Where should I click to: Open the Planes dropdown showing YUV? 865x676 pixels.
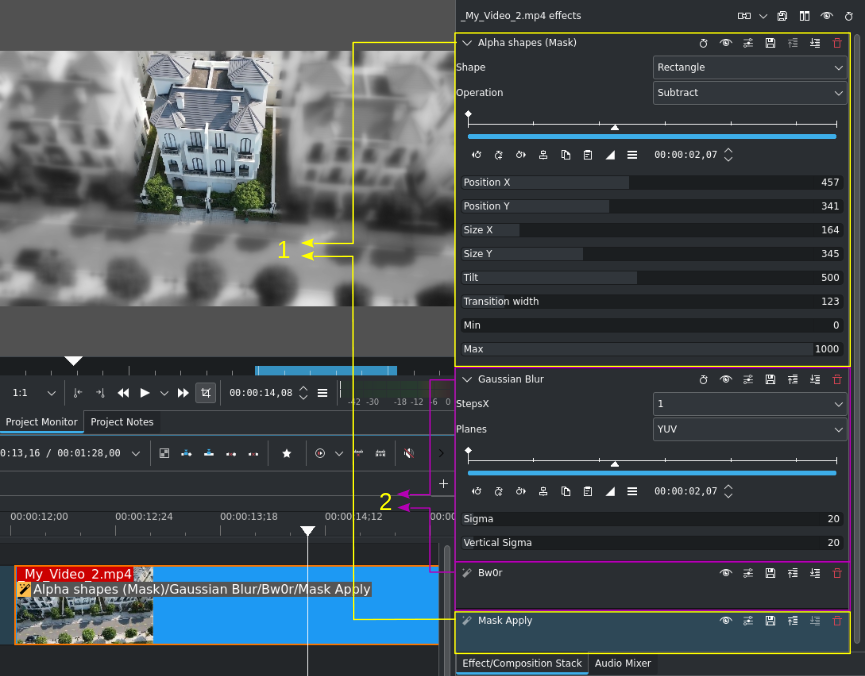pos(749,429)
